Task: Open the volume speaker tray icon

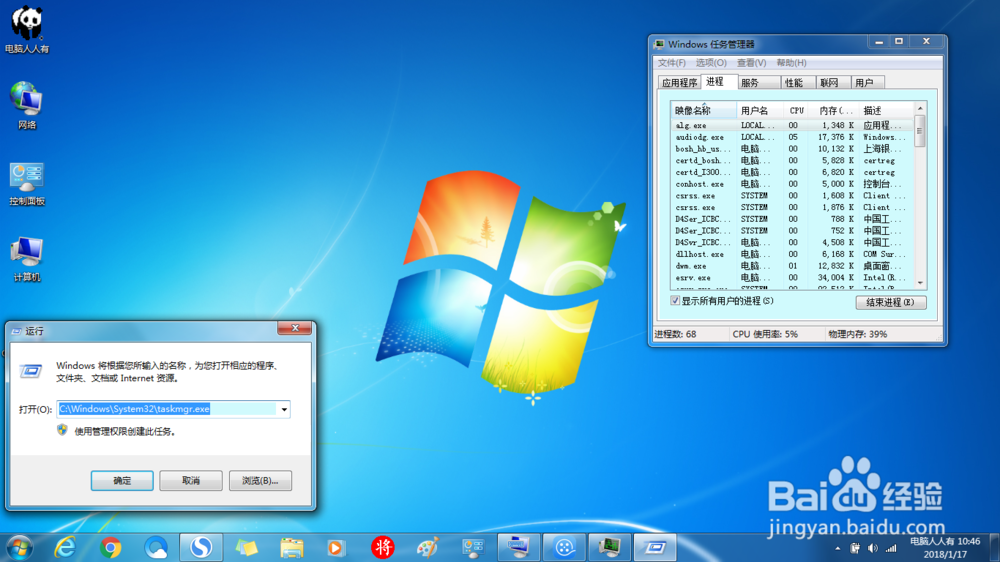Action: pos(872,548)
